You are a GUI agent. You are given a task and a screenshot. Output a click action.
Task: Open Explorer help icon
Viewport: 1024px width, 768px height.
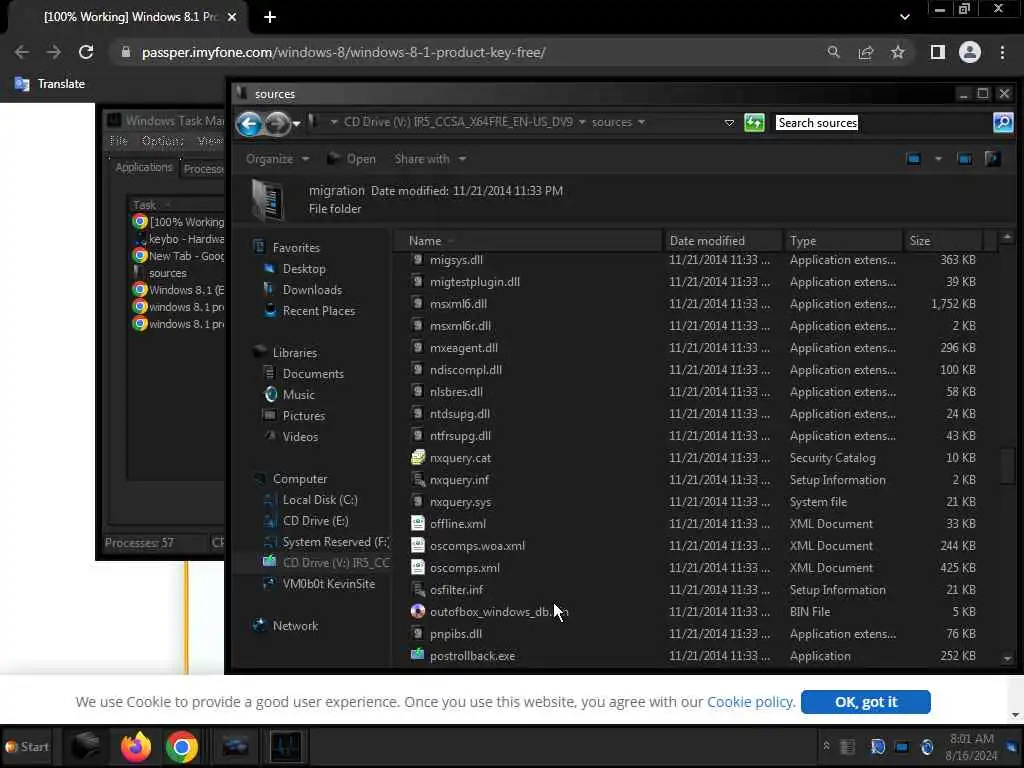click(x=993, y=159)
